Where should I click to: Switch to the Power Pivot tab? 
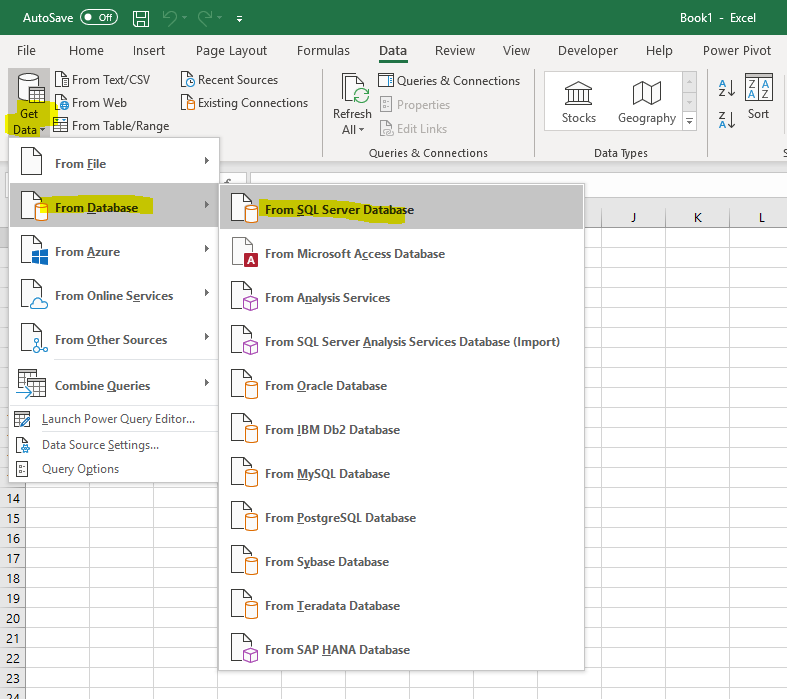click(x=736, y=51)
